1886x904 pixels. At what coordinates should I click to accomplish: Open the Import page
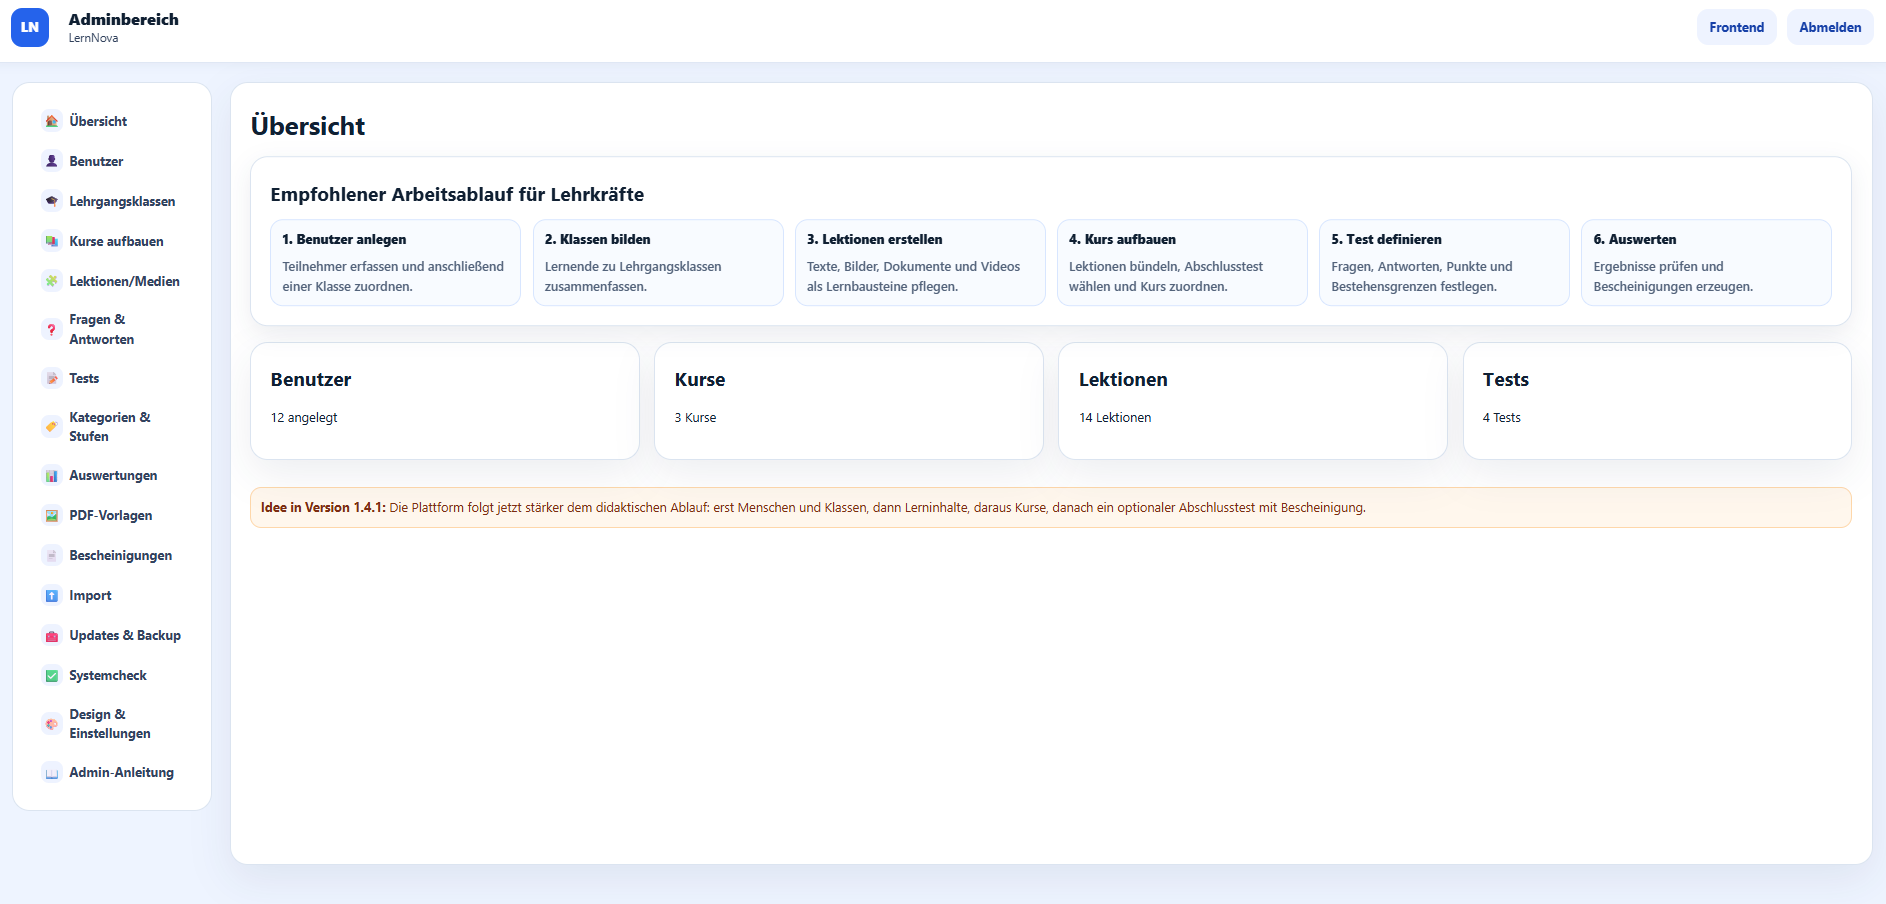(112, 595)
